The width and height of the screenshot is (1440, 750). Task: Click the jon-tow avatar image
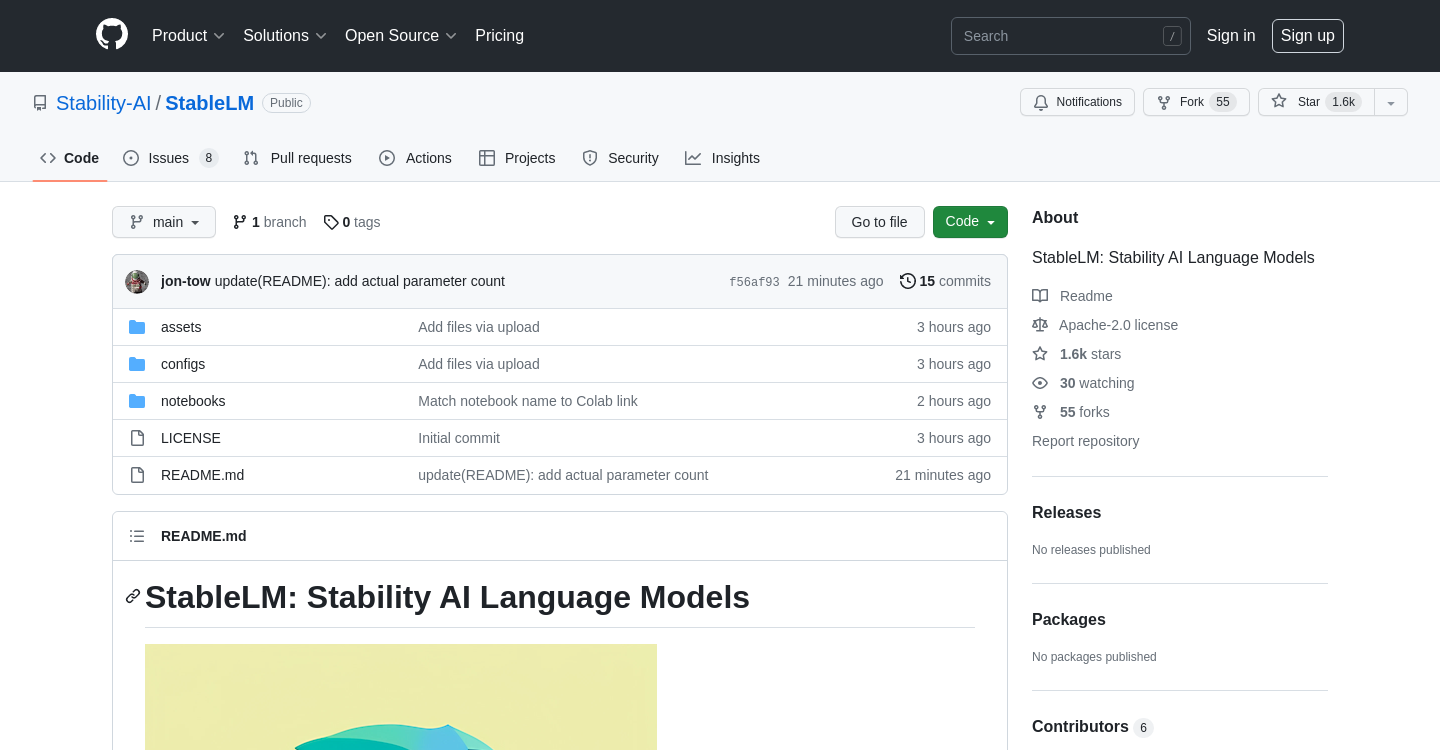[x=137, y=282]
